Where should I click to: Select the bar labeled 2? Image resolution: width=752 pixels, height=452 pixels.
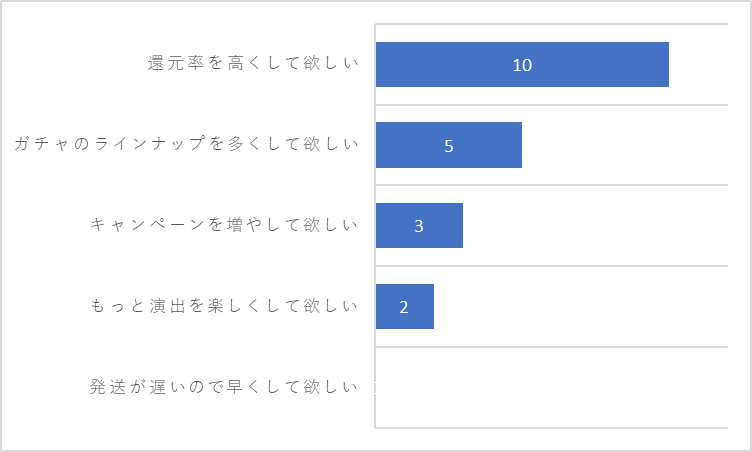tap(405, 306)
